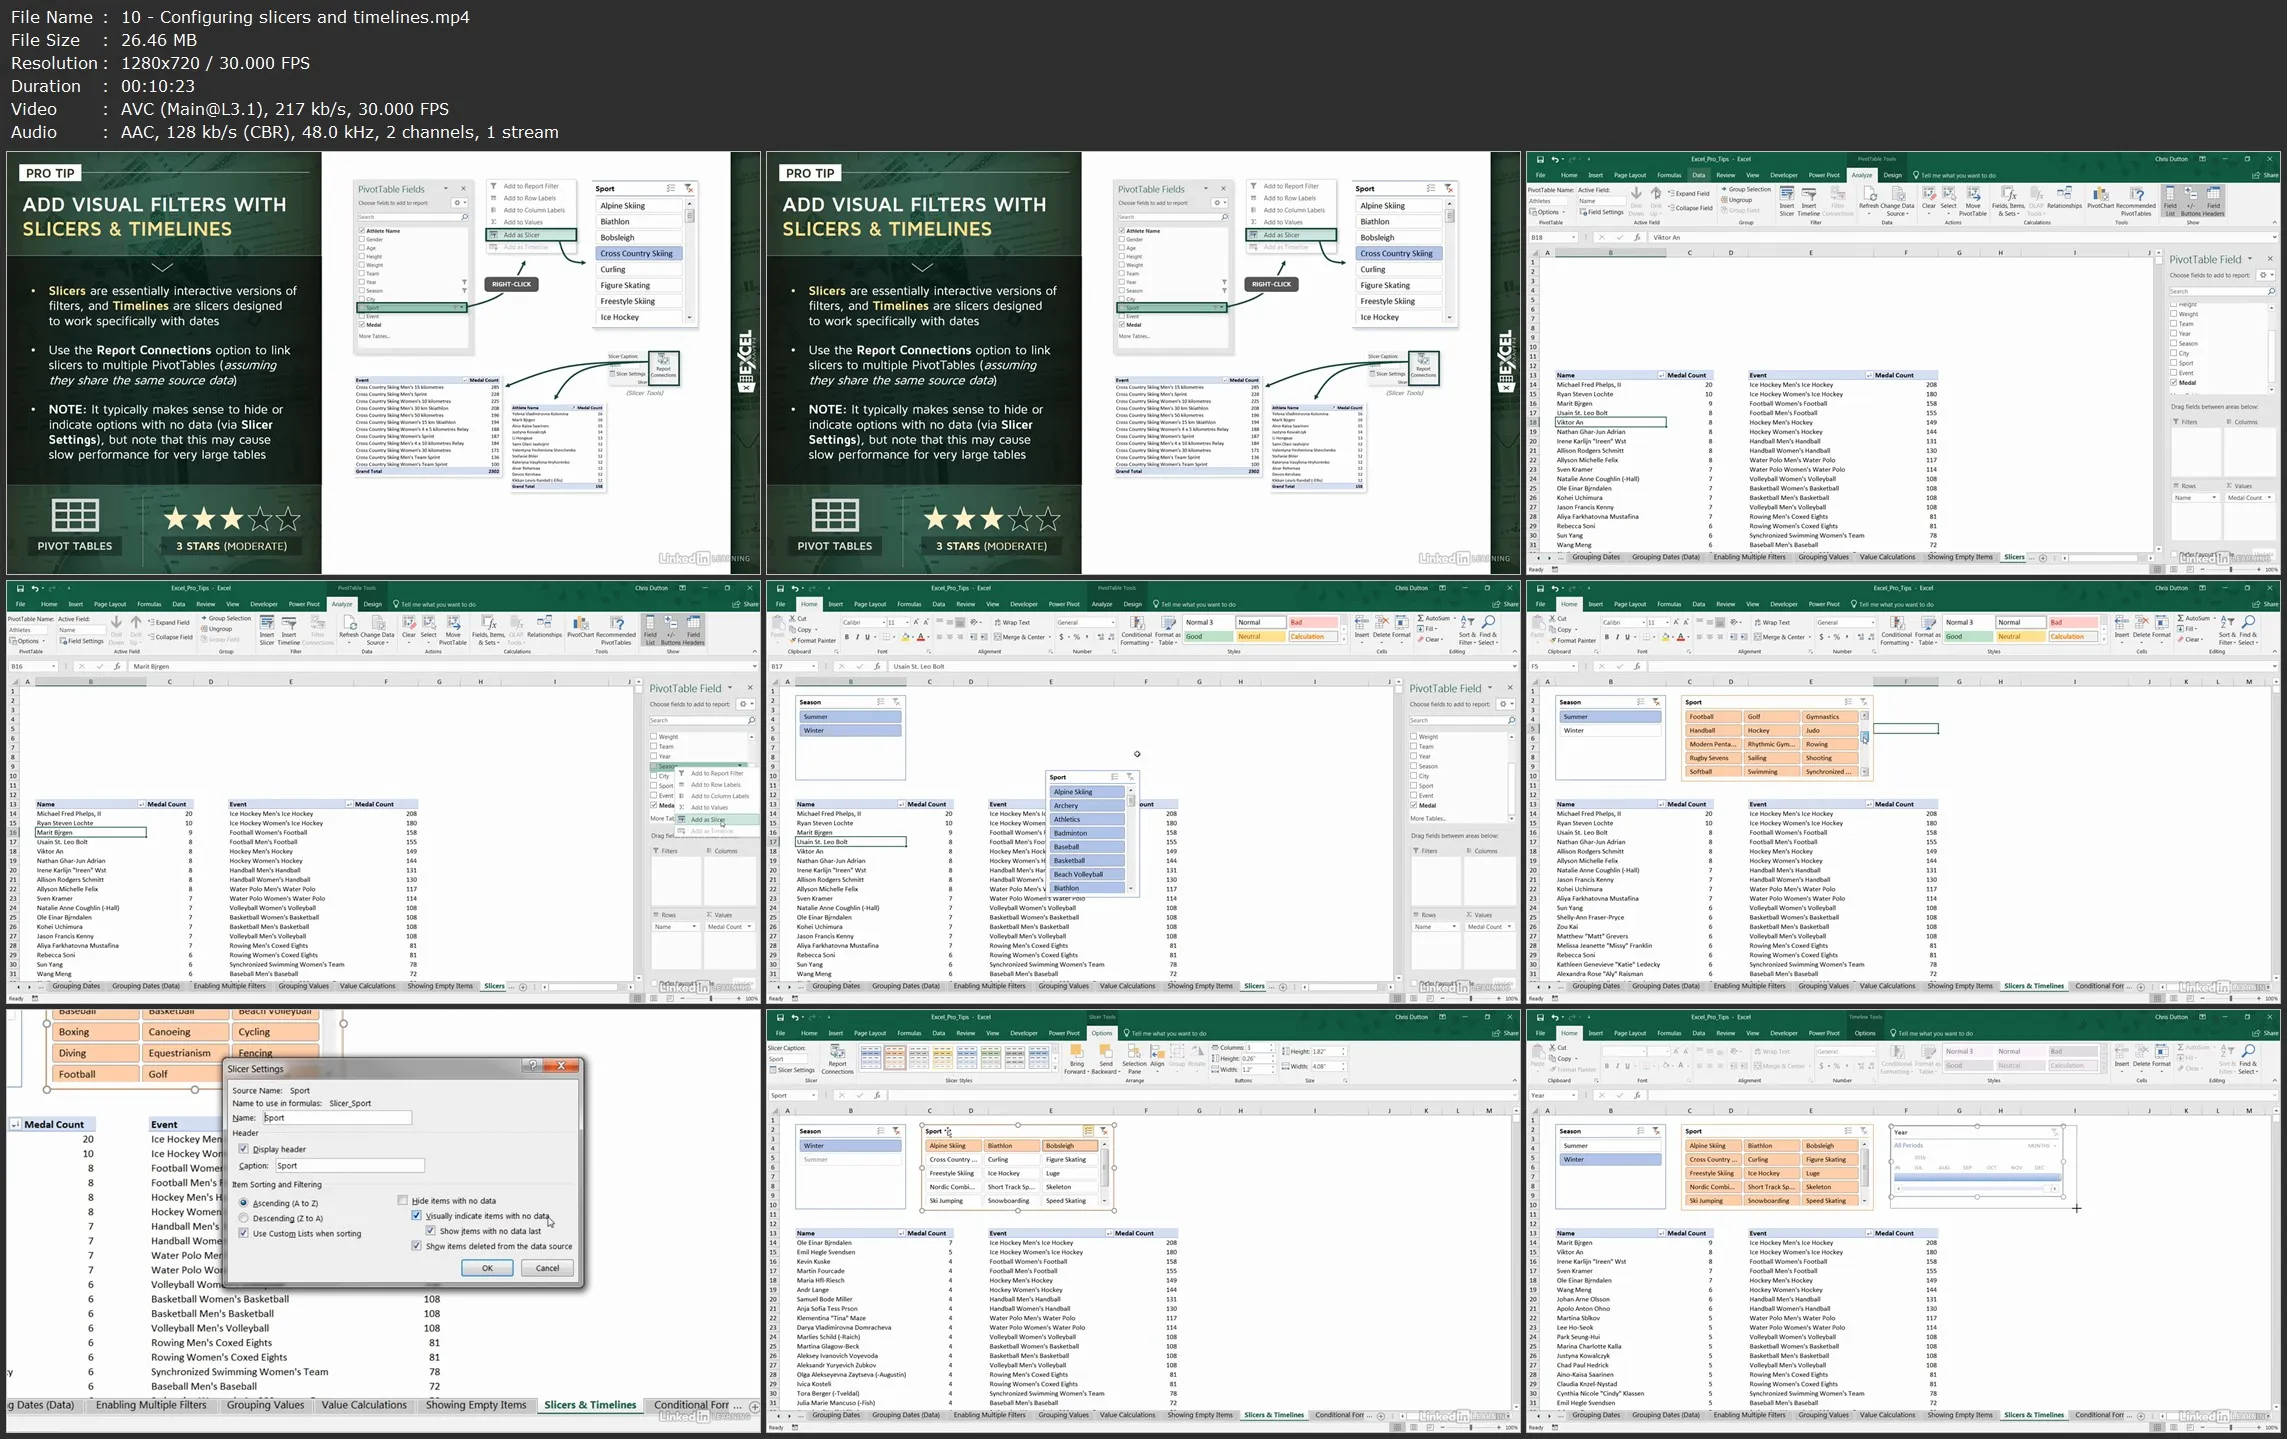Select Winter in Season slicer of Judo frame
The width and height of the screenshot is (2287, 1439).
point(1610,731)
